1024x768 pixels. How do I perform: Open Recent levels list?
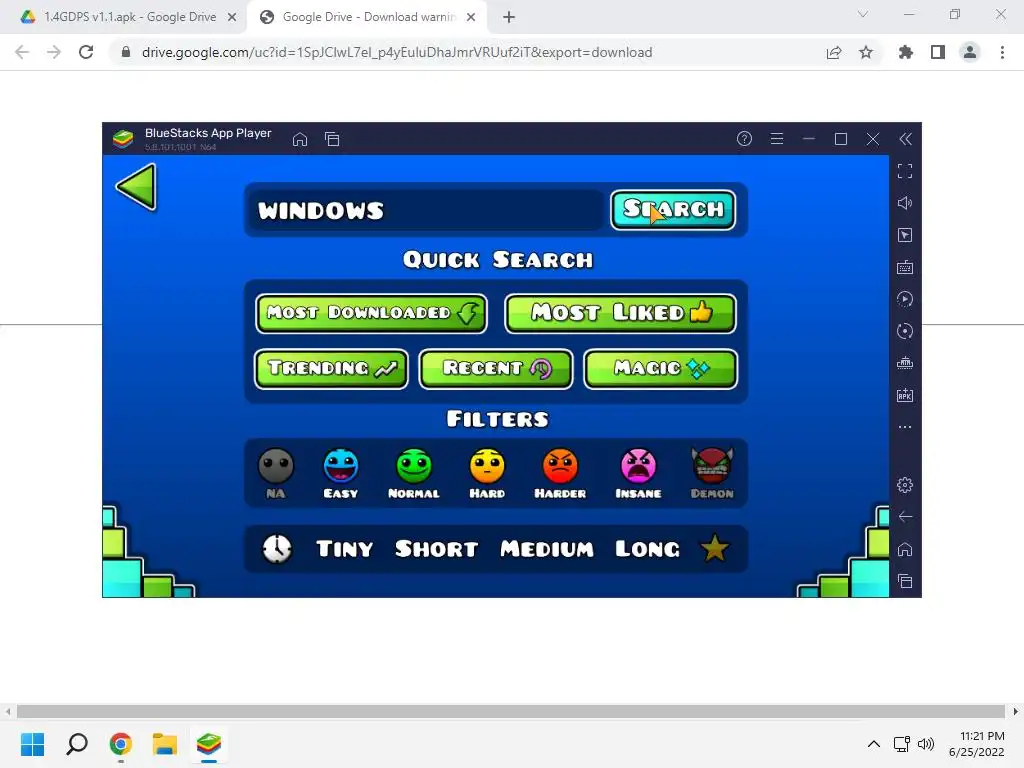tap(496, 369)
